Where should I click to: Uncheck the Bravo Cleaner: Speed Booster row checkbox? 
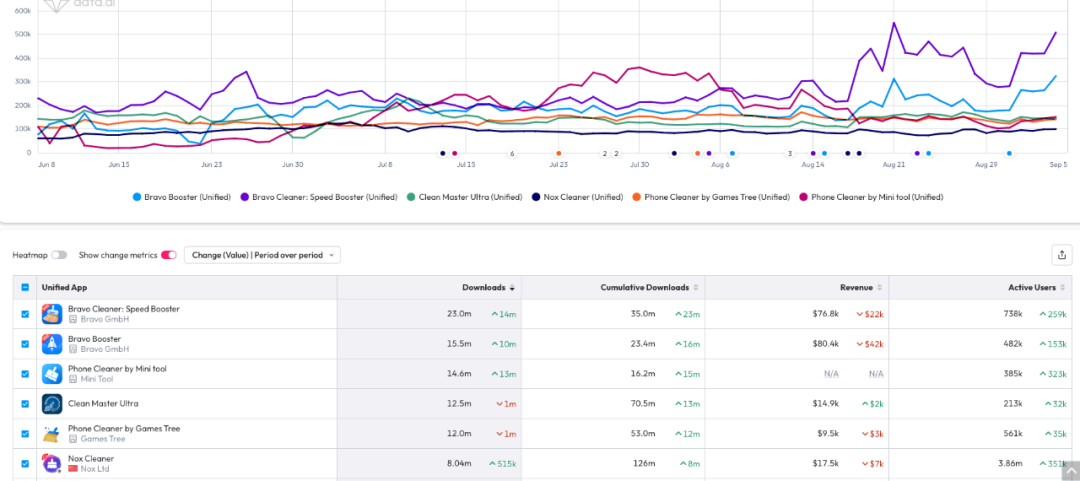[x=25, y=314]
